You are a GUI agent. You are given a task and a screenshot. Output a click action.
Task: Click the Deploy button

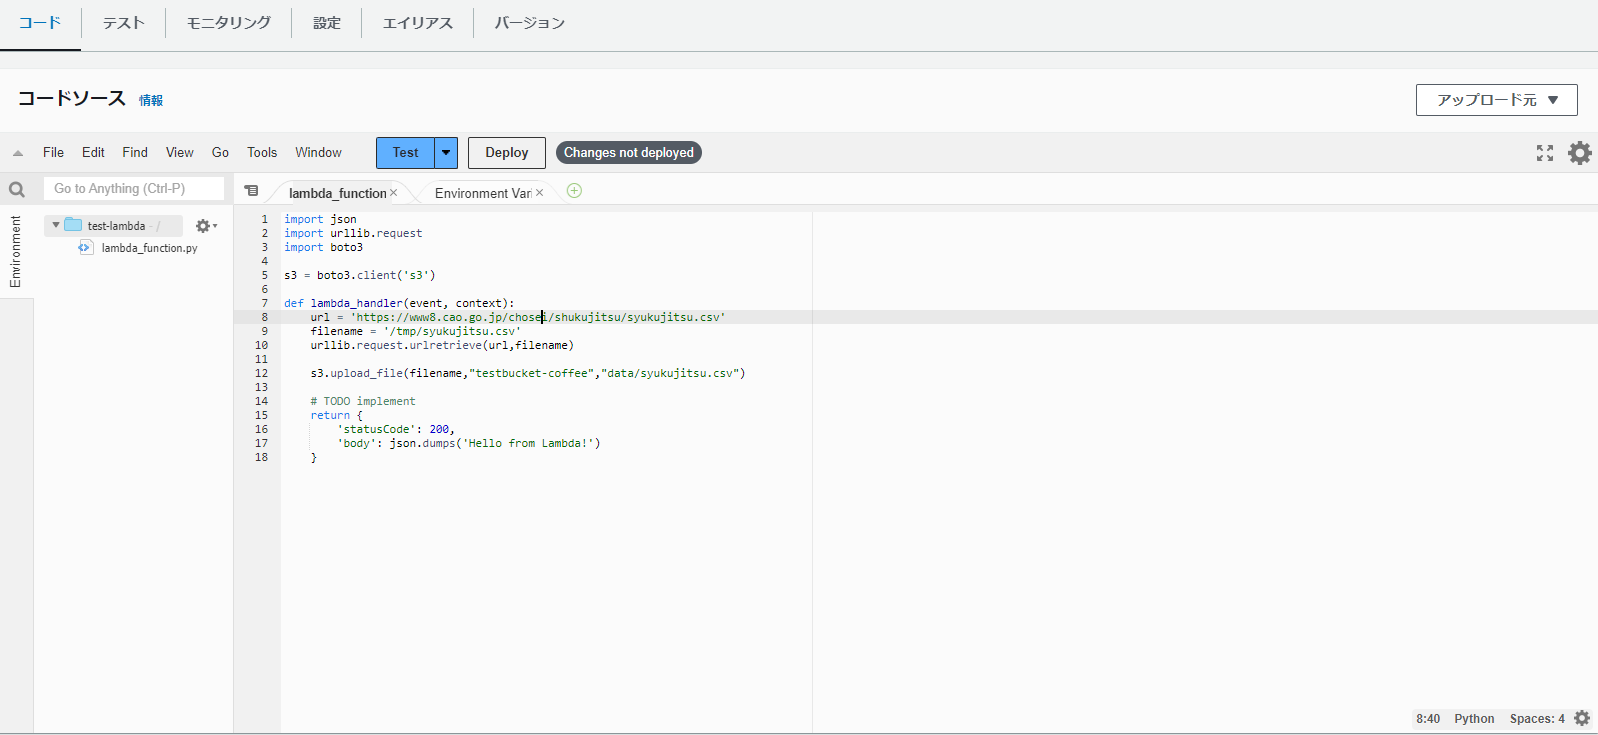point(507,153)
